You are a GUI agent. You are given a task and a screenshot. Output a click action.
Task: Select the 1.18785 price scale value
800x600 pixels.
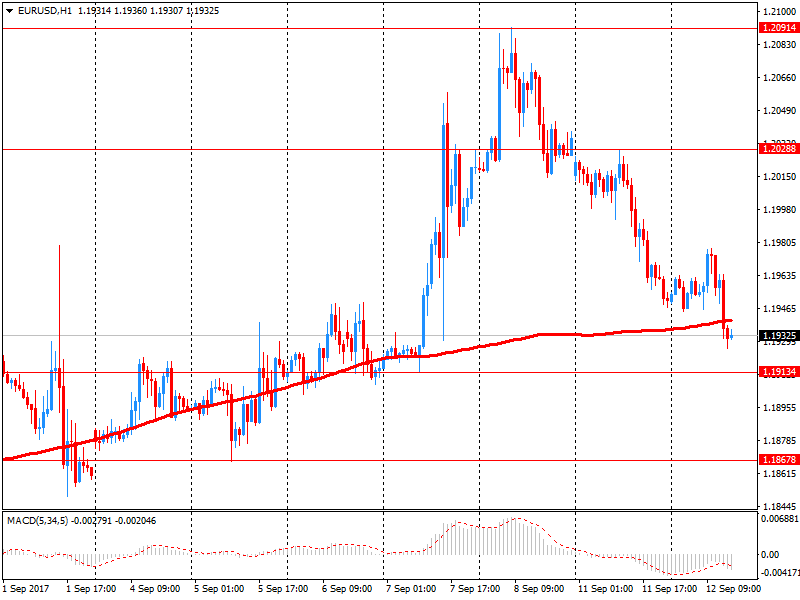tap(779, 440)
